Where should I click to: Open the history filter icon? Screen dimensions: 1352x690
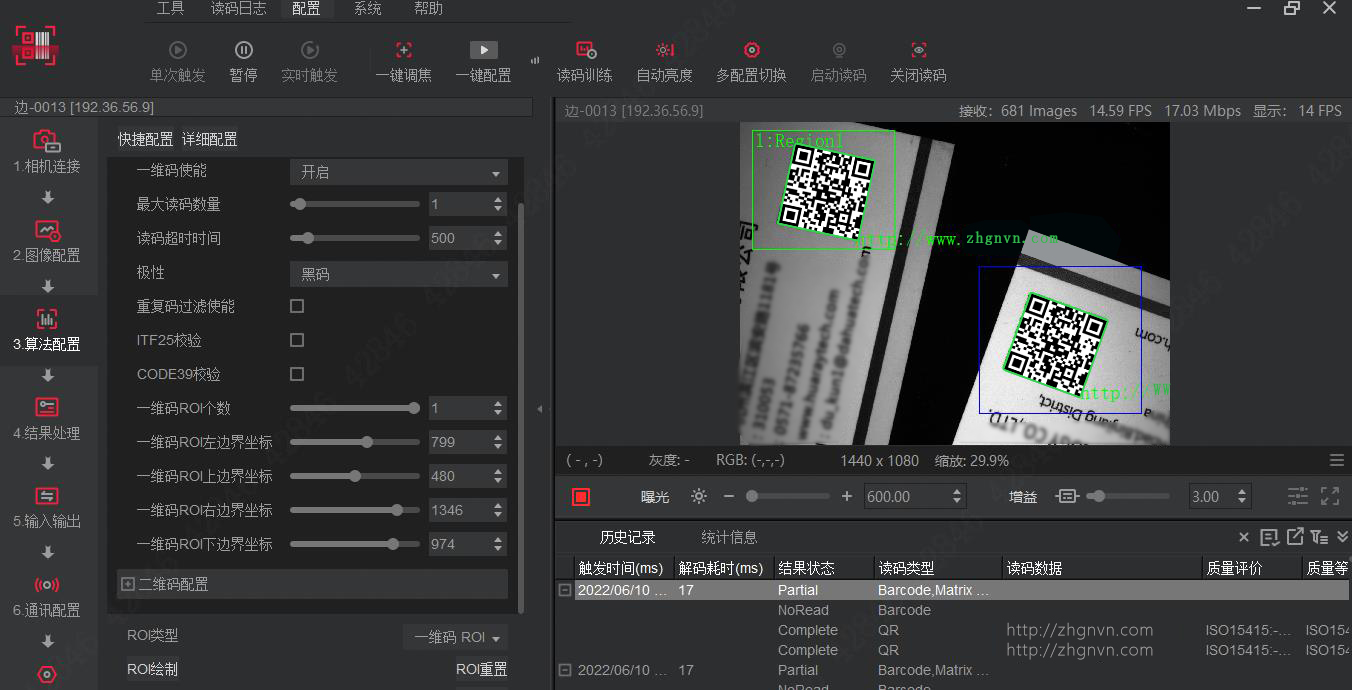point(1320,537)
